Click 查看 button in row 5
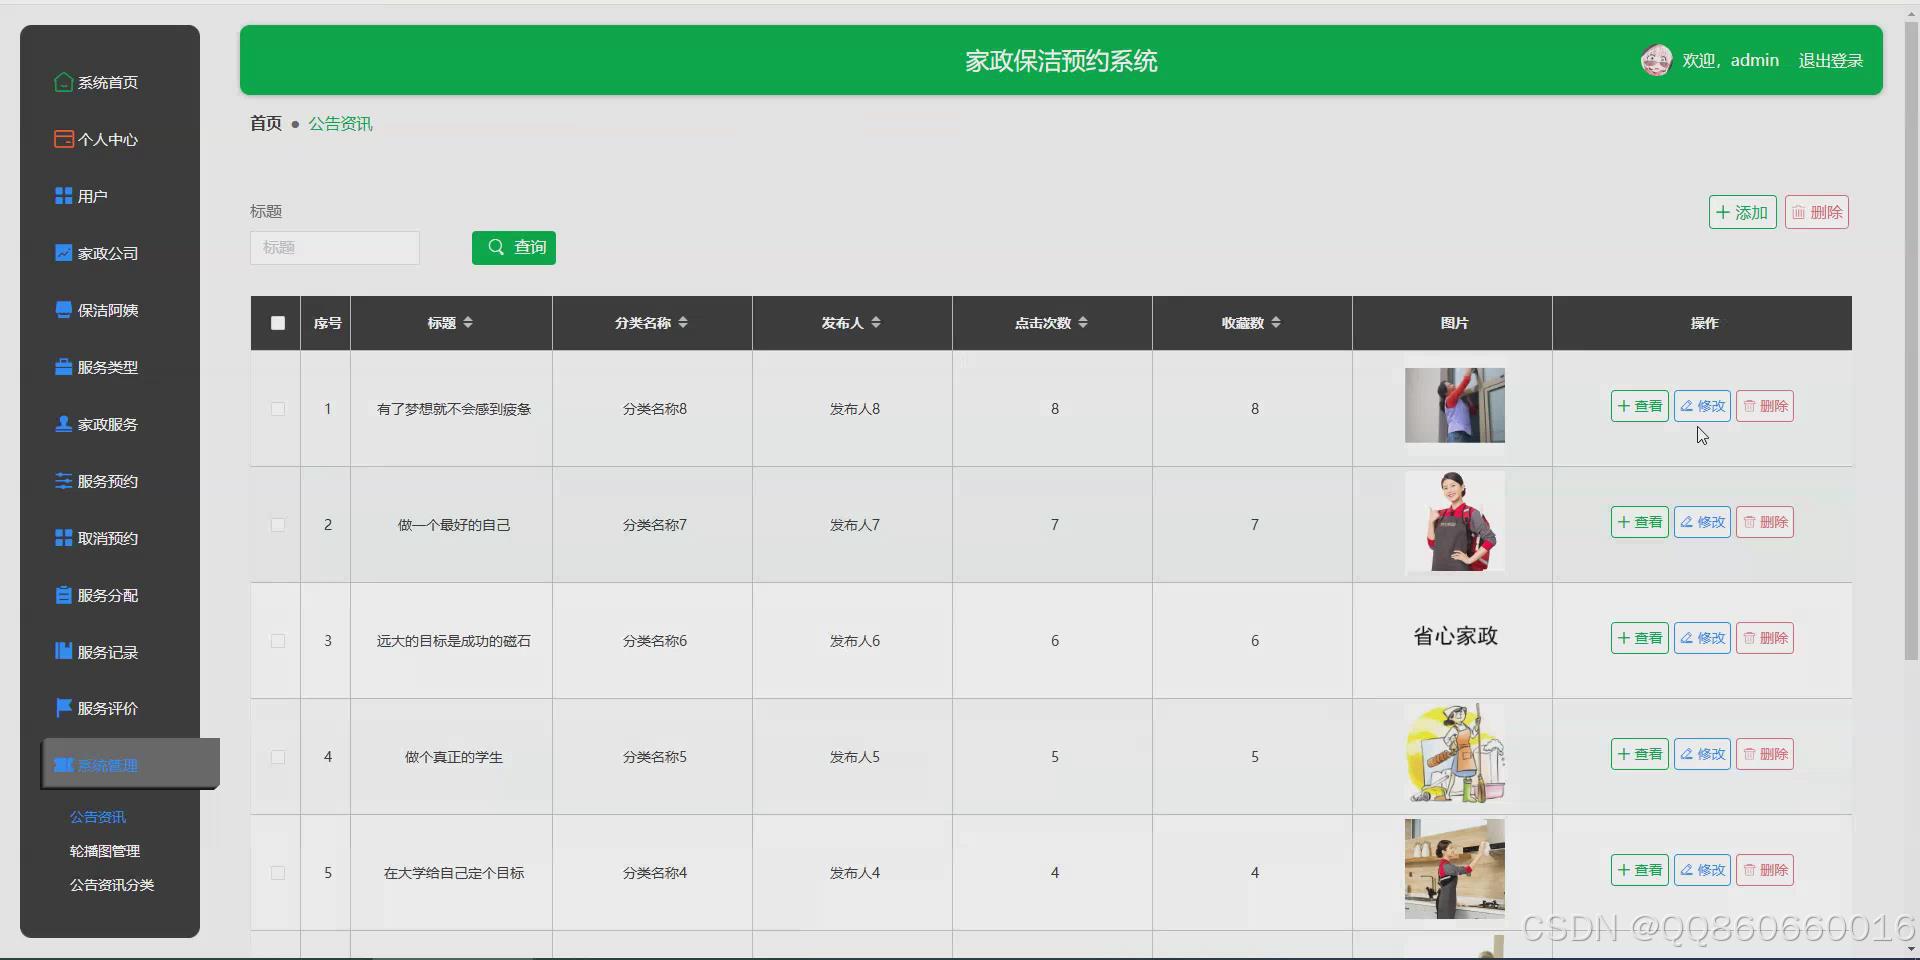Image resolution: width=1920 pixels, height=960 pixels. 1640,870
